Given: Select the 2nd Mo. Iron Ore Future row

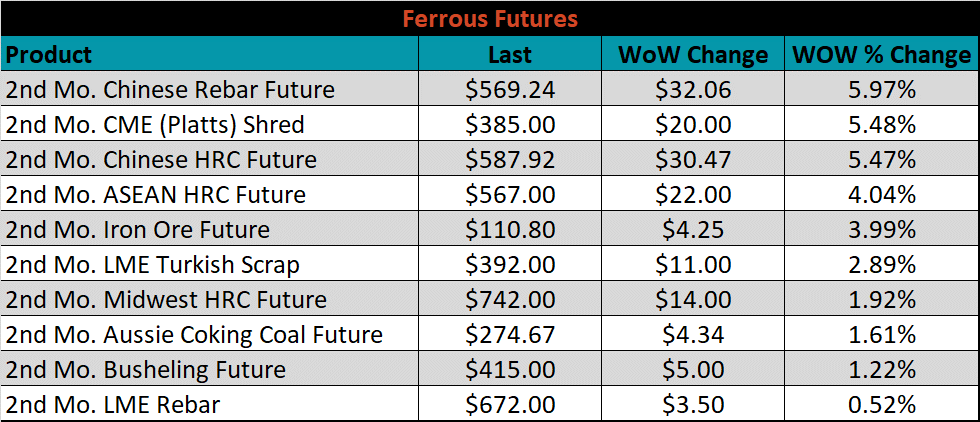Looking at the screenshot, I should point(490,229).
